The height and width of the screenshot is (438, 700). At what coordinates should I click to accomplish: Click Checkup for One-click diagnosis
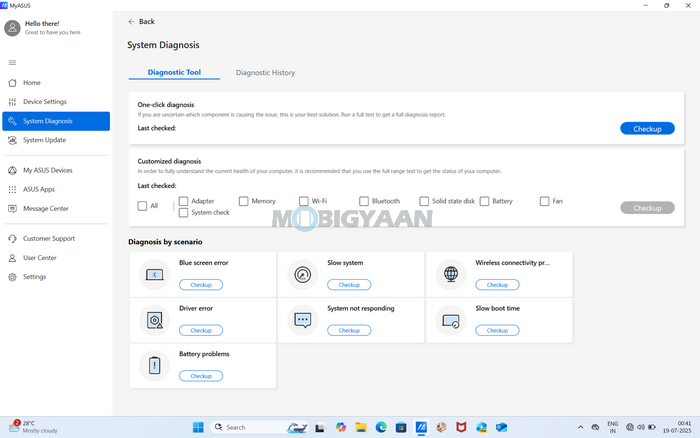click(647, 129)
